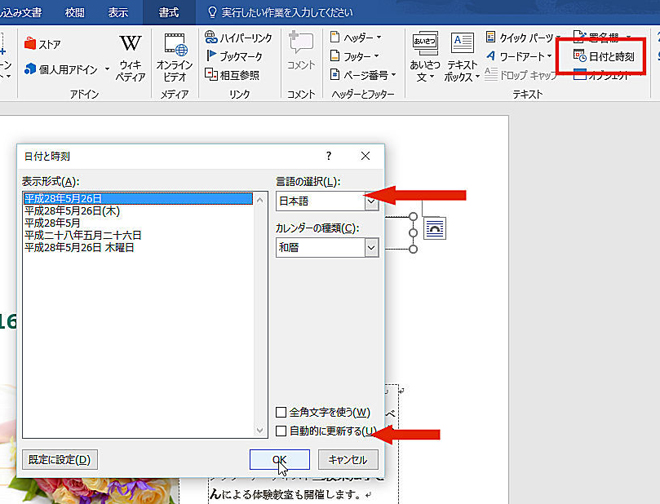Select the format 平成28年5月
Viewport: 660px width, 504px height.
(138, 223)
